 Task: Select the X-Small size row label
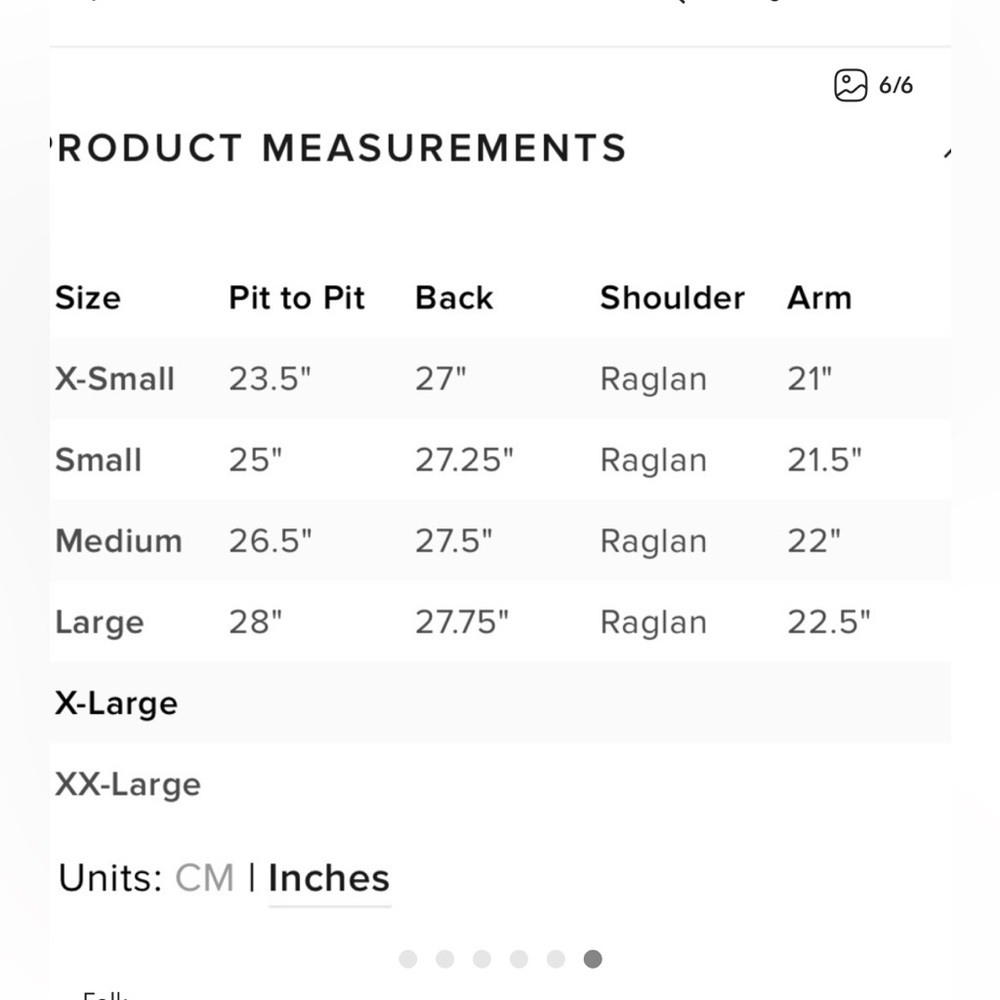tap(115, 379)
